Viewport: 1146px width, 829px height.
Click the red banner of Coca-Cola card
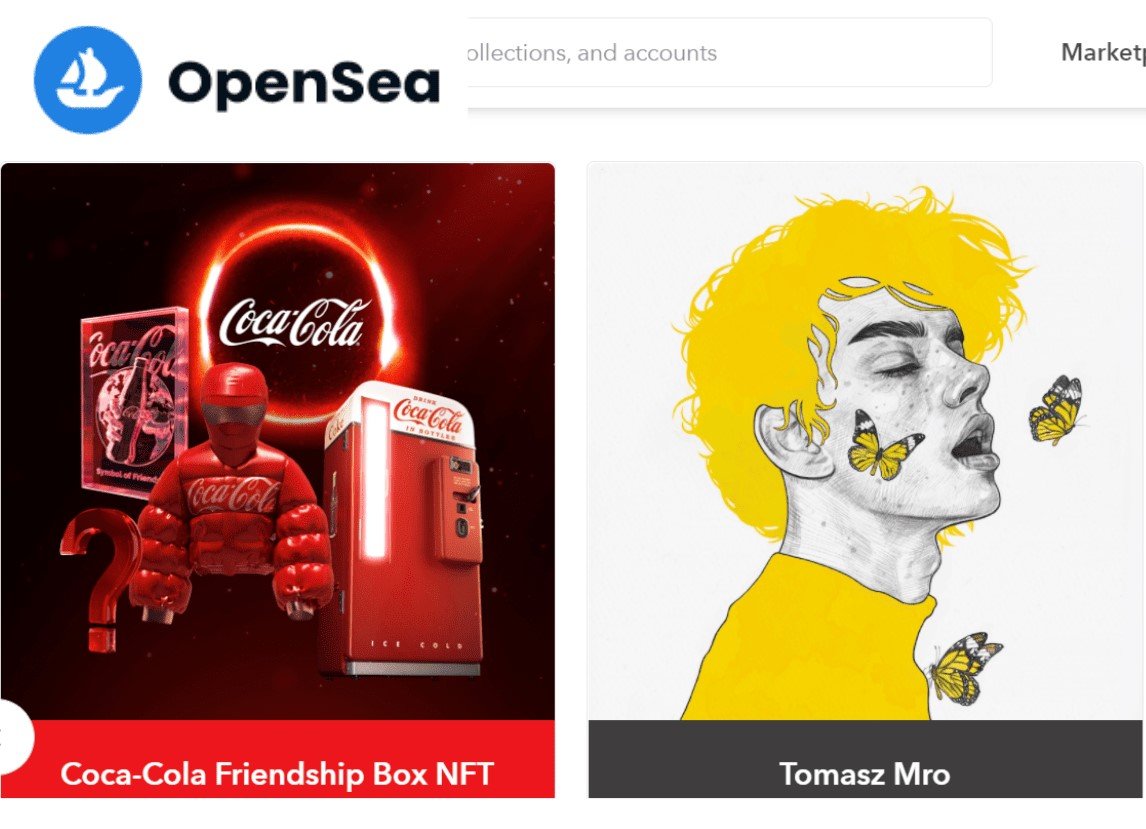tap(278, 759)
